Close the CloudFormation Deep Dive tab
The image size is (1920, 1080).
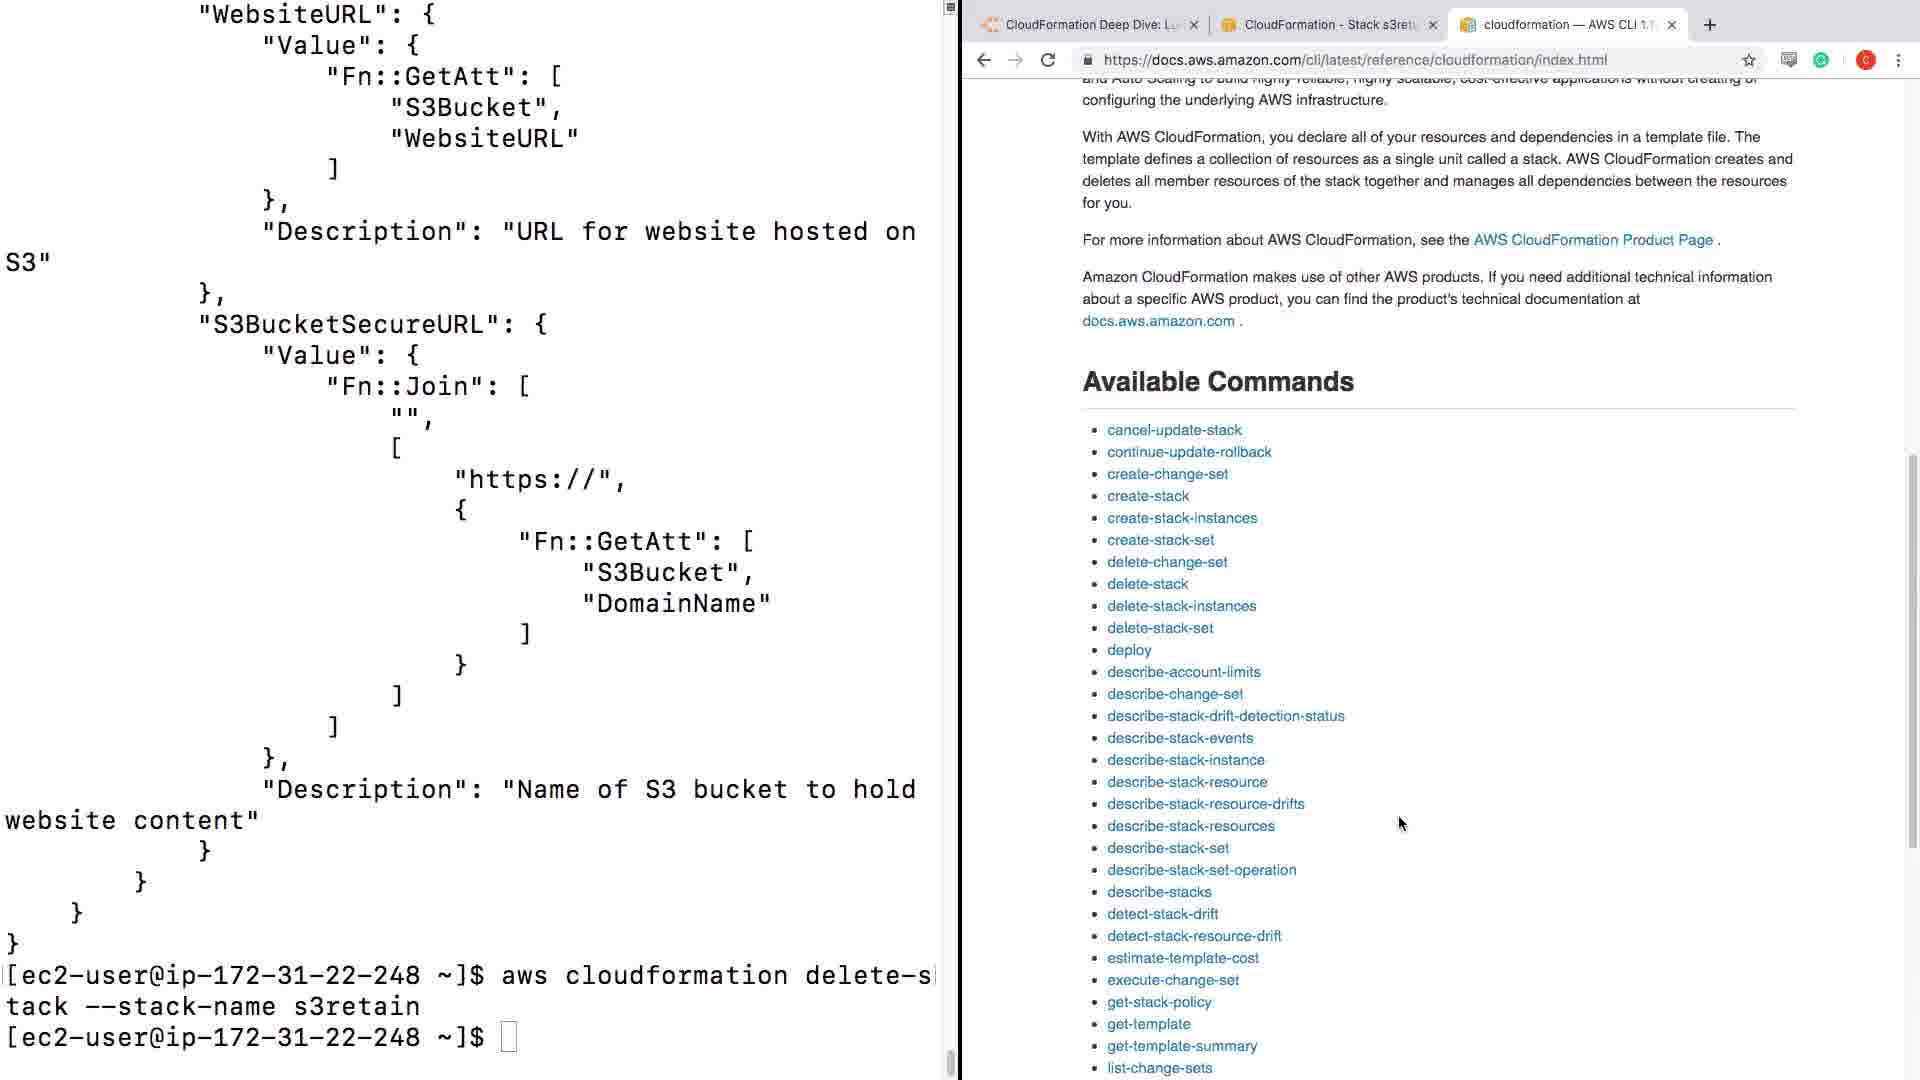pos(1194,25)
